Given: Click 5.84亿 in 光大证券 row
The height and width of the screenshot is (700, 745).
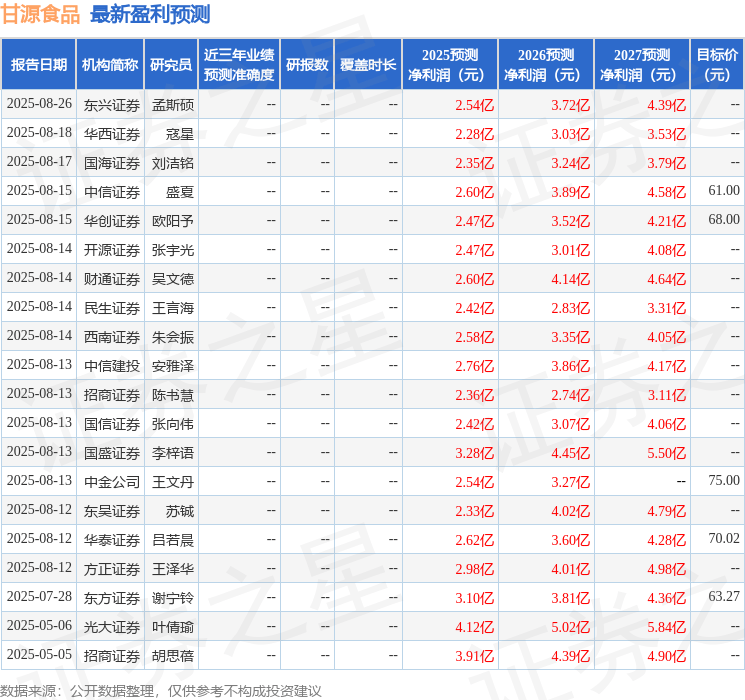Looking at the screenshot, I should click(667, 627).
